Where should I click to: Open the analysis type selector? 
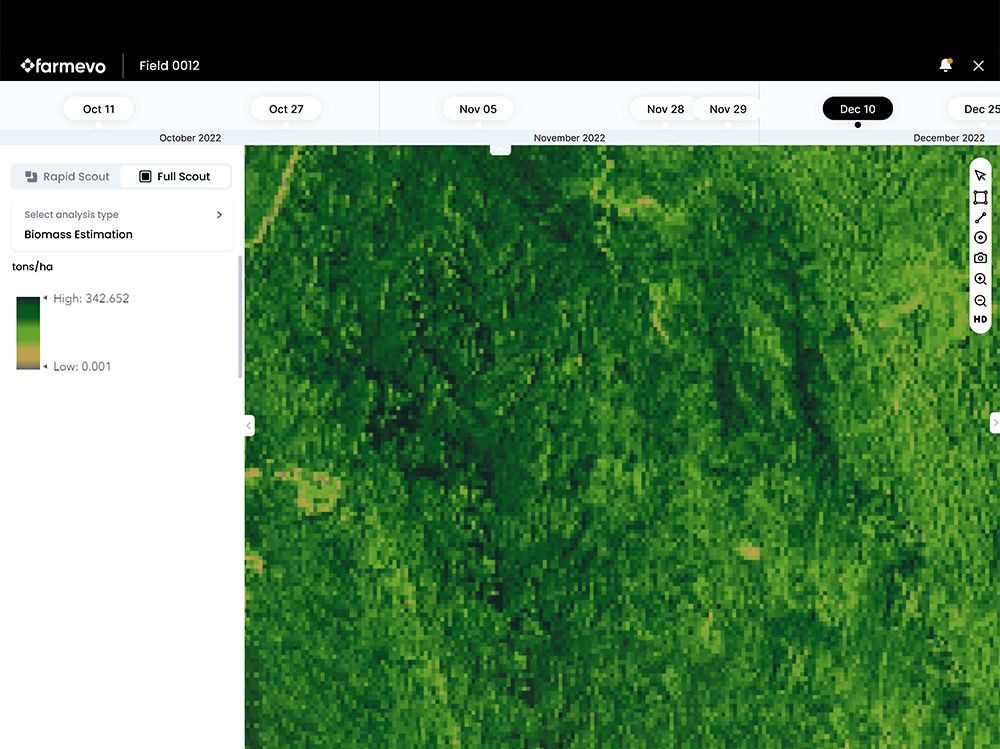click(122, 225)
